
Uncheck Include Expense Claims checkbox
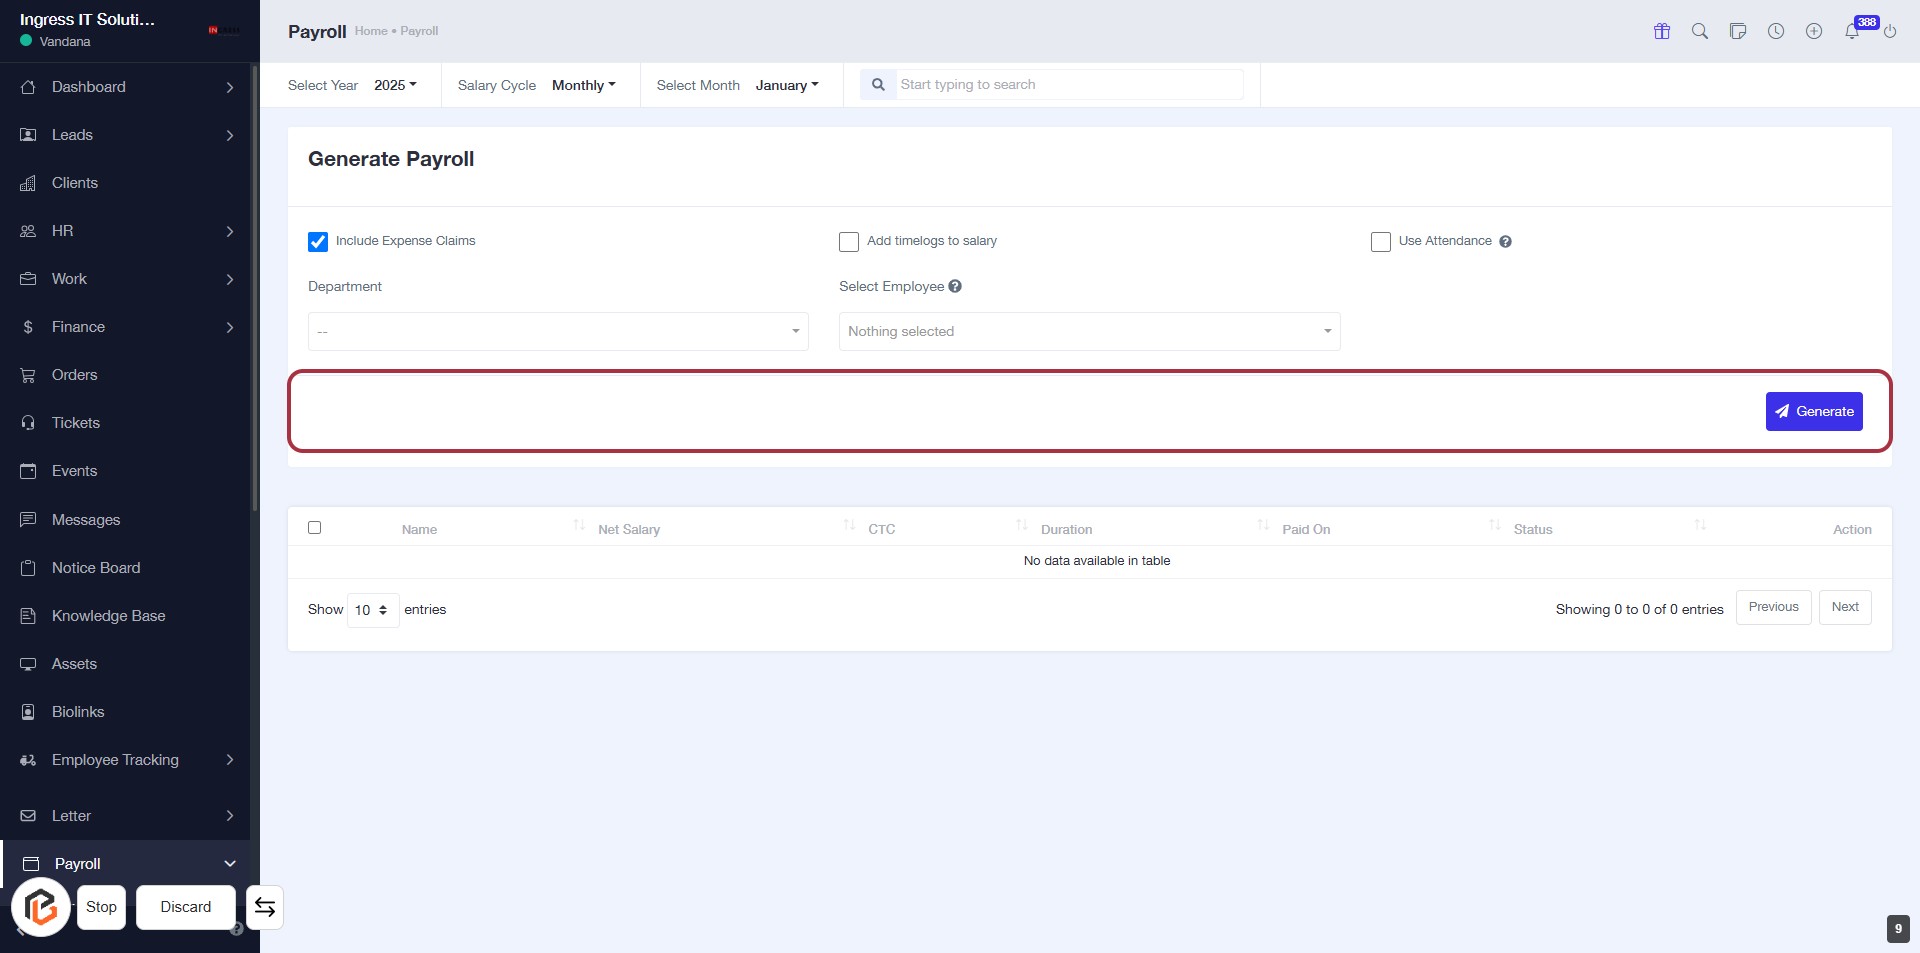click(x=318, y=242)
